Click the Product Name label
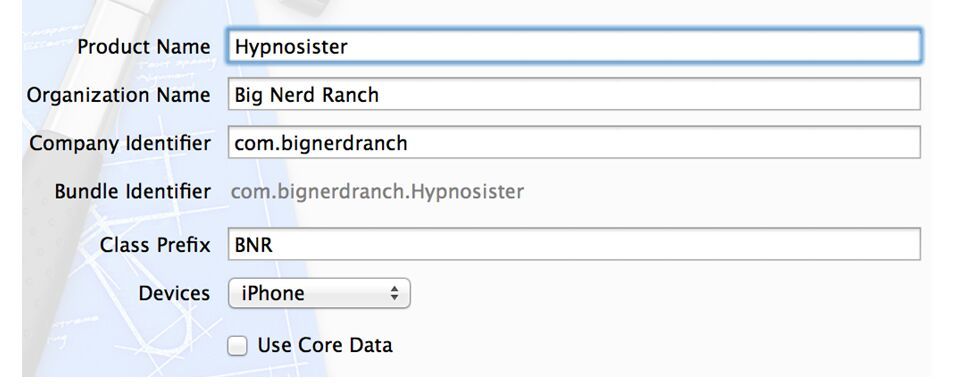The height and width of the screenshot is (384, 975). (x=144, y=47)
